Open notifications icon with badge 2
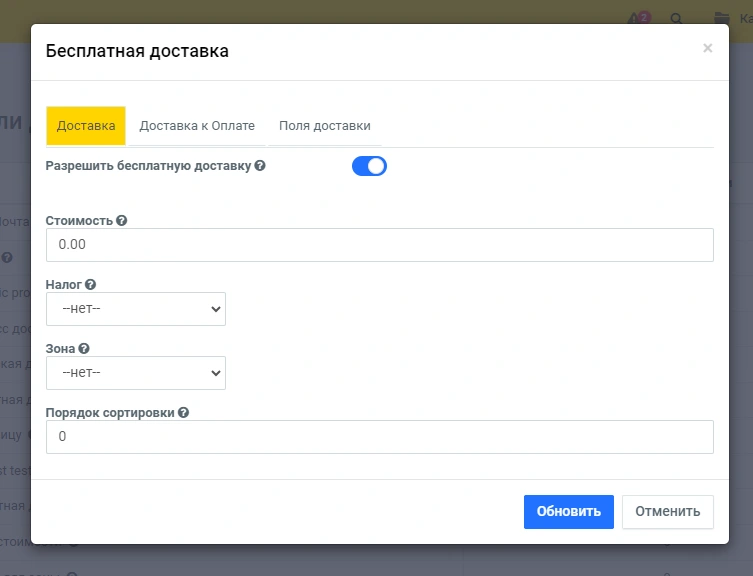The image size is (753, 576). (x=635, y=18)
